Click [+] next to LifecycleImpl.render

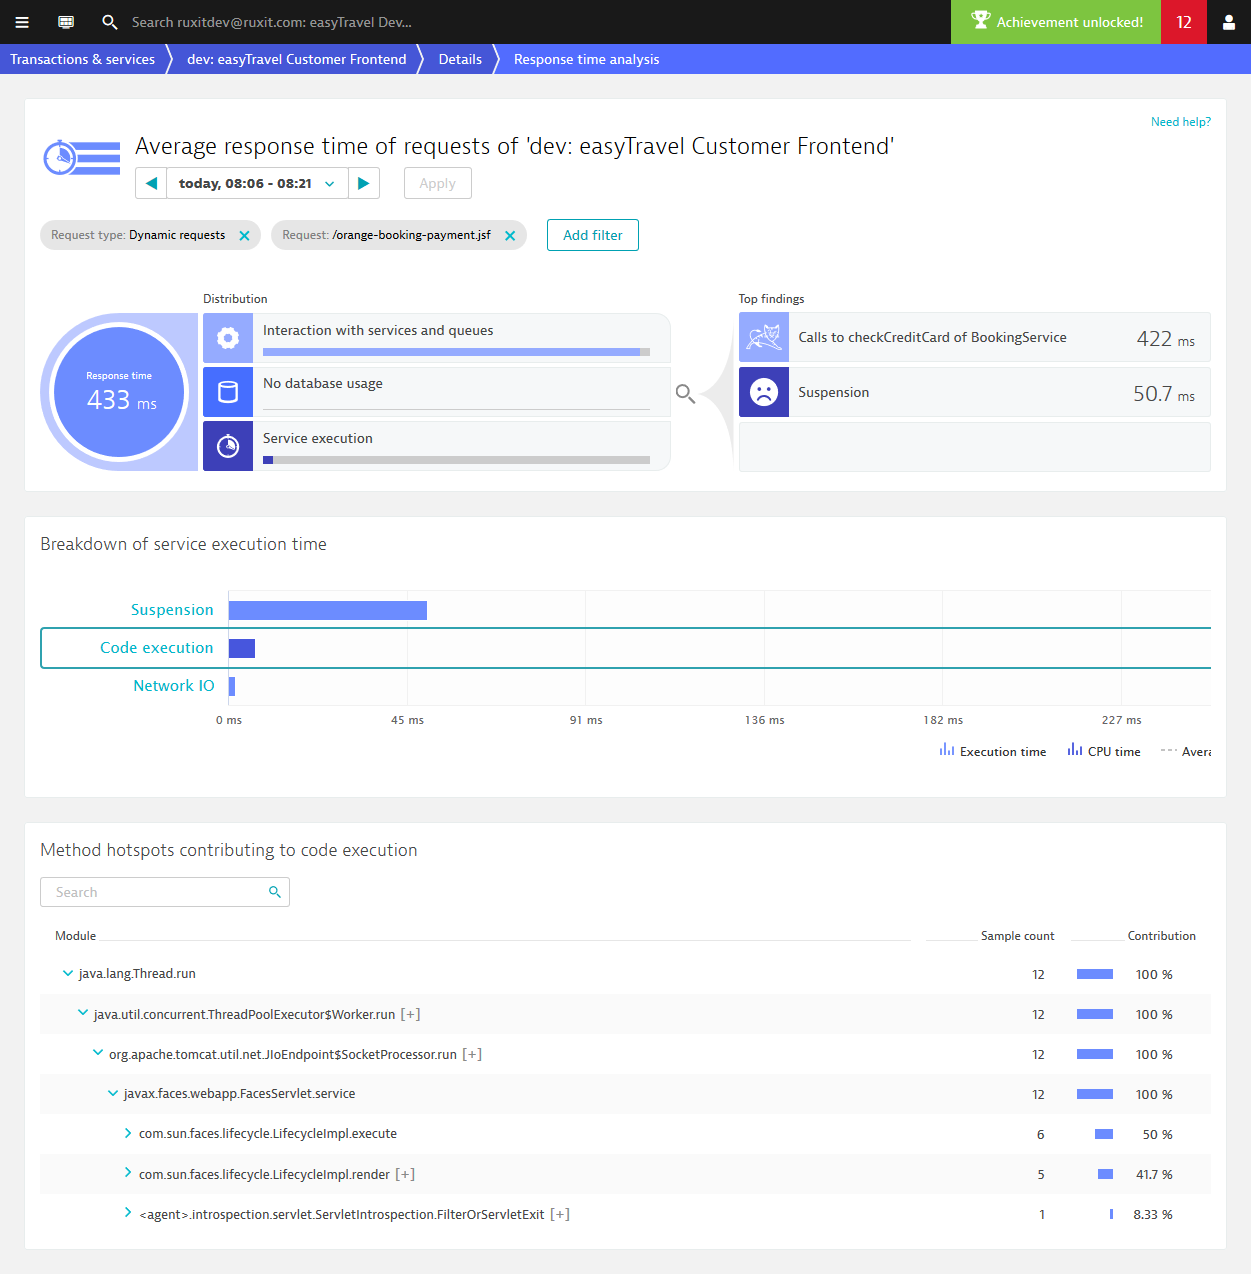[405, 1174]
